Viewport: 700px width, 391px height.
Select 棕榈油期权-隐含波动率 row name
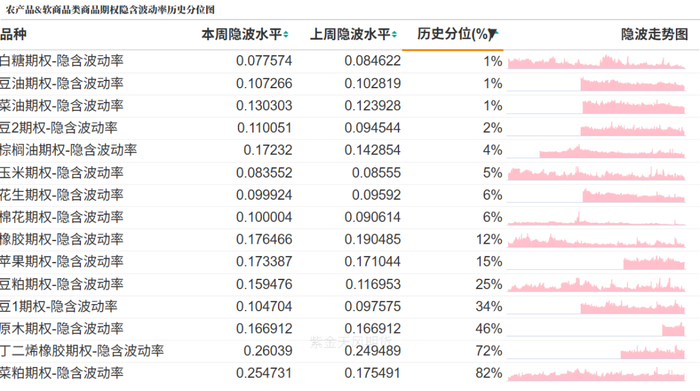(x=68, y=150)
